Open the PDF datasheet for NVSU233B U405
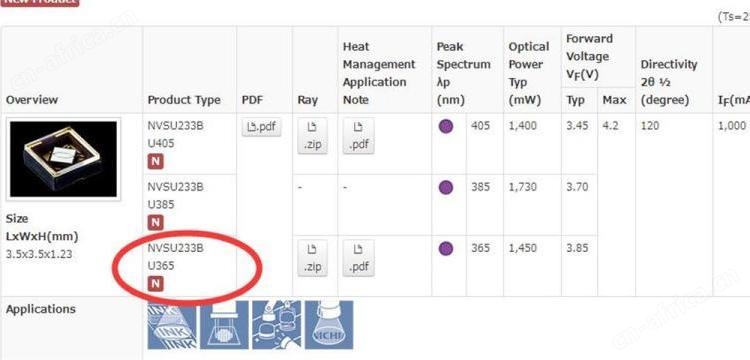 (261, 127)
